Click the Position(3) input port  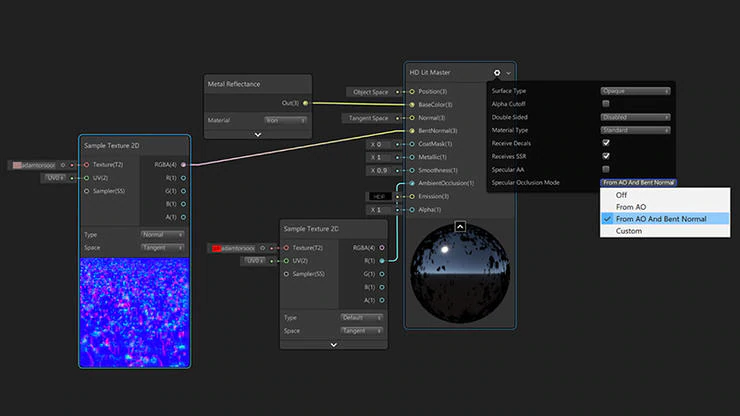[x=412, y=92]
